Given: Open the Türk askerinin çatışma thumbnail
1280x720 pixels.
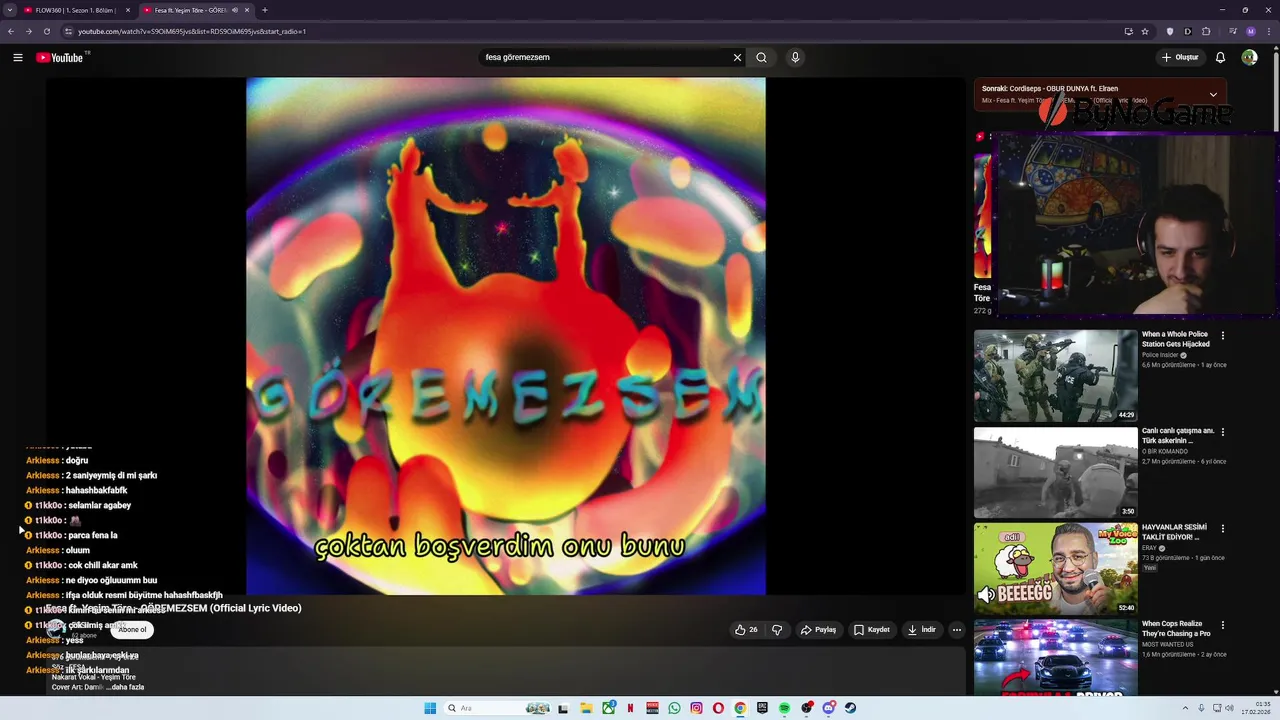Looking at the screenshot, I should click(1055, 472).
